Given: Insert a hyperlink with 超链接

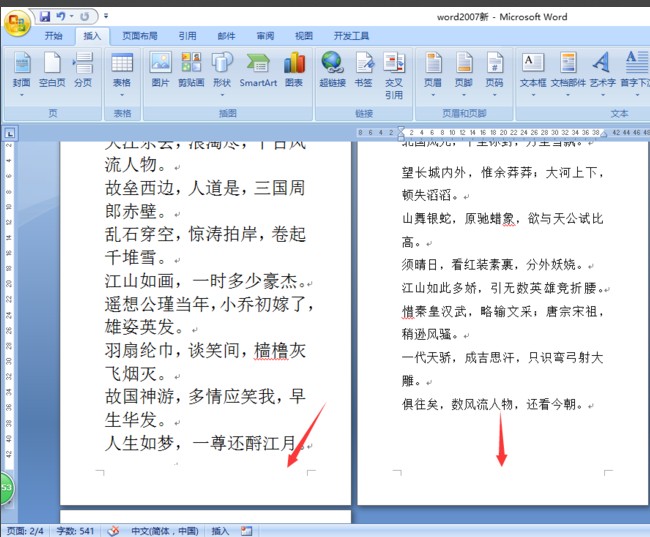Looking at the screenshot, I should click(x=332, y=70).
